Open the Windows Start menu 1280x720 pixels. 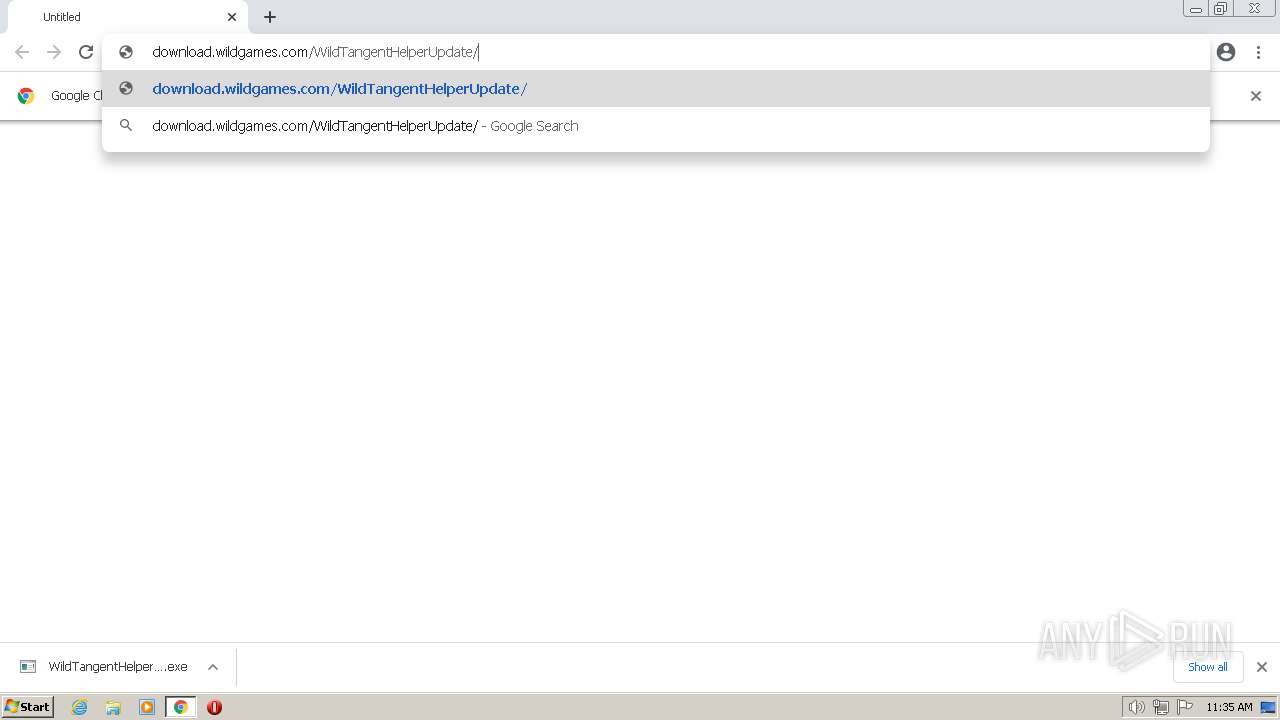(28, 707)
